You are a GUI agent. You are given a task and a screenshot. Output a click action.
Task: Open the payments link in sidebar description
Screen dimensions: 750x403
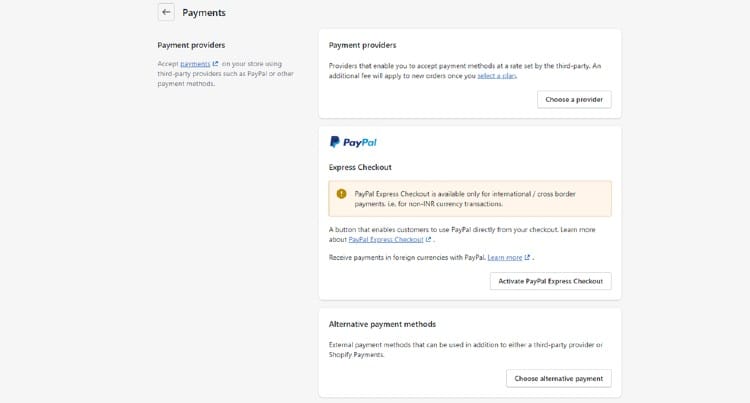195,64
